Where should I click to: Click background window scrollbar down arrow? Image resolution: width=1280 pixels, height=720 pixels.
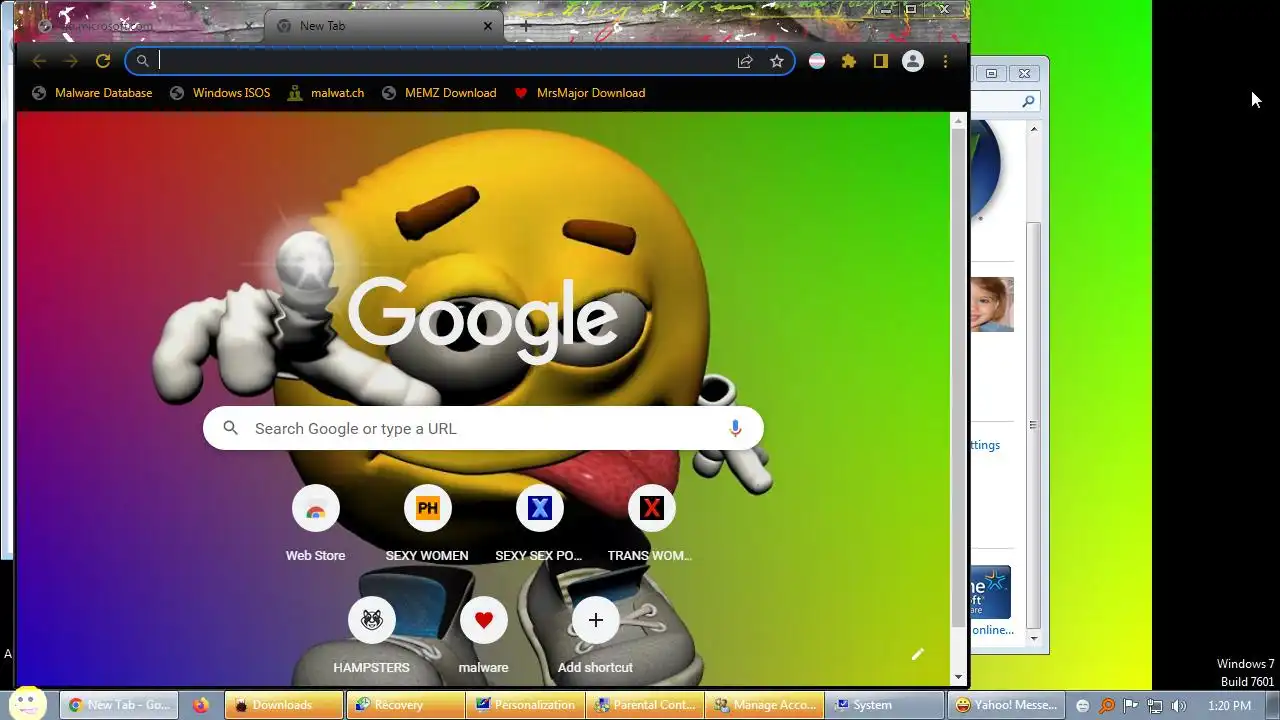1034,638
